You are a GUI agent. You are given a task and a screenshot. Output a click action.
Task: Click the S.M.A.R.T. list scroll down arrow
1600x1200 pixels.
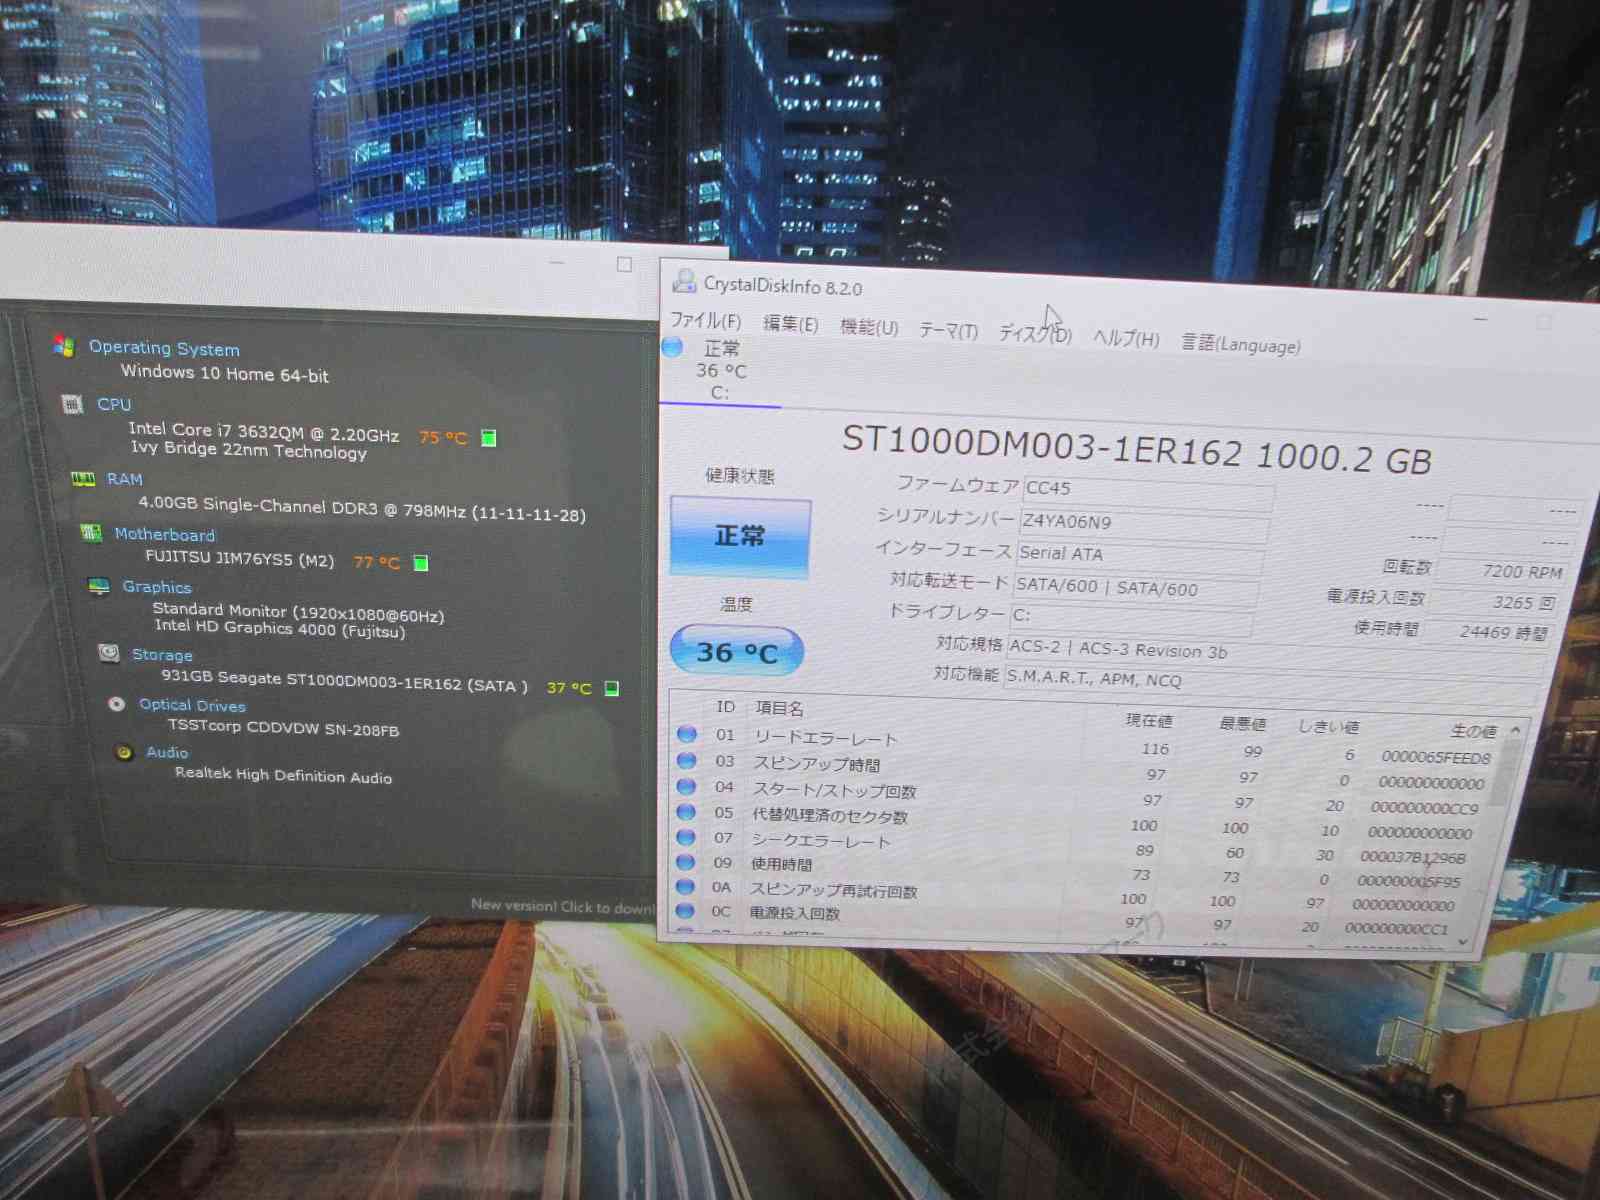tap(1464, 941)
